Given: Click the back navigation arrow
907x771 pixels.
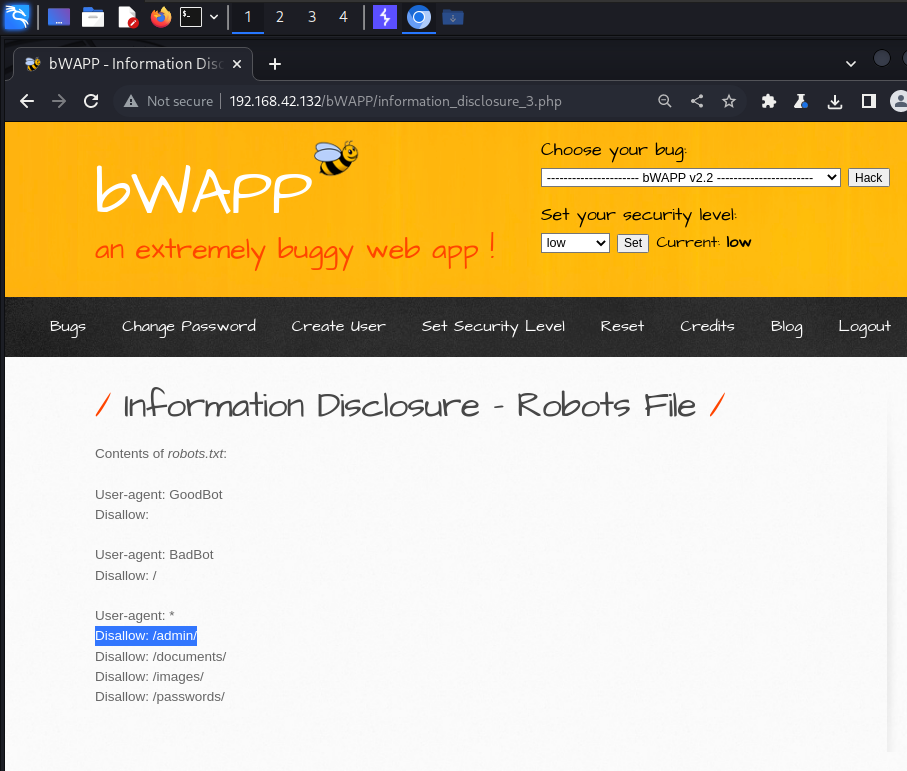Looking at the screenshot, I should (27, 101).
